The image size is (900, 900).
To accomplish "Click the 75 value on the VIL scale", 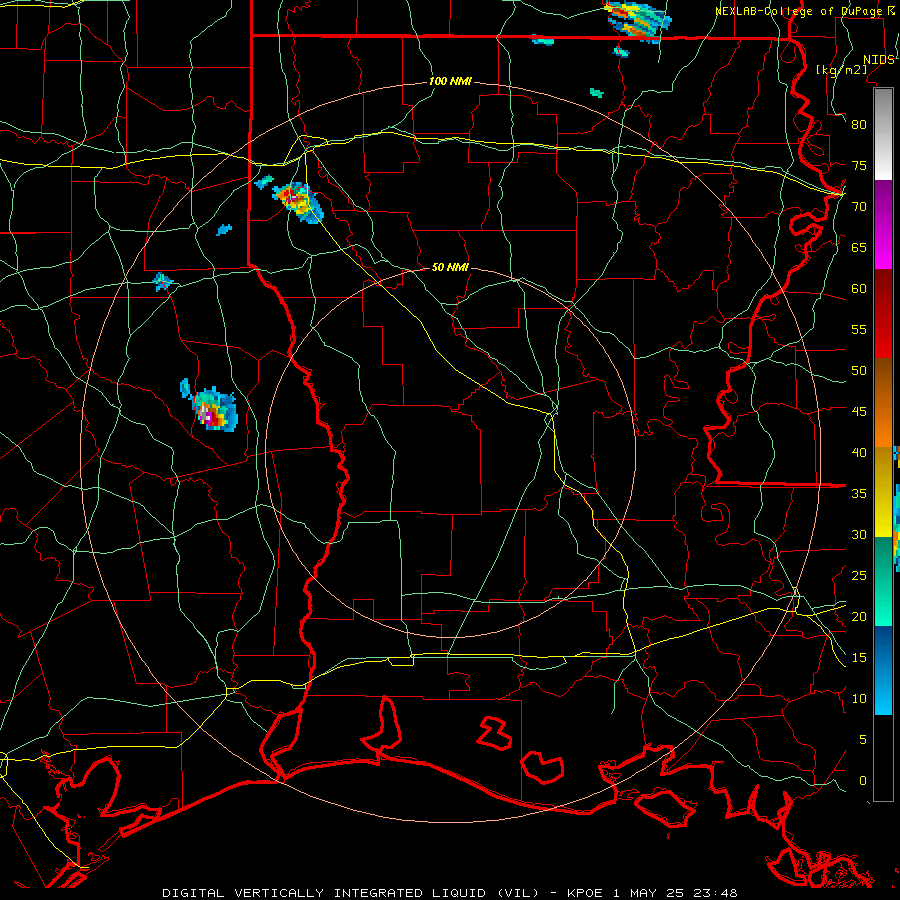I will pos(859,165).
